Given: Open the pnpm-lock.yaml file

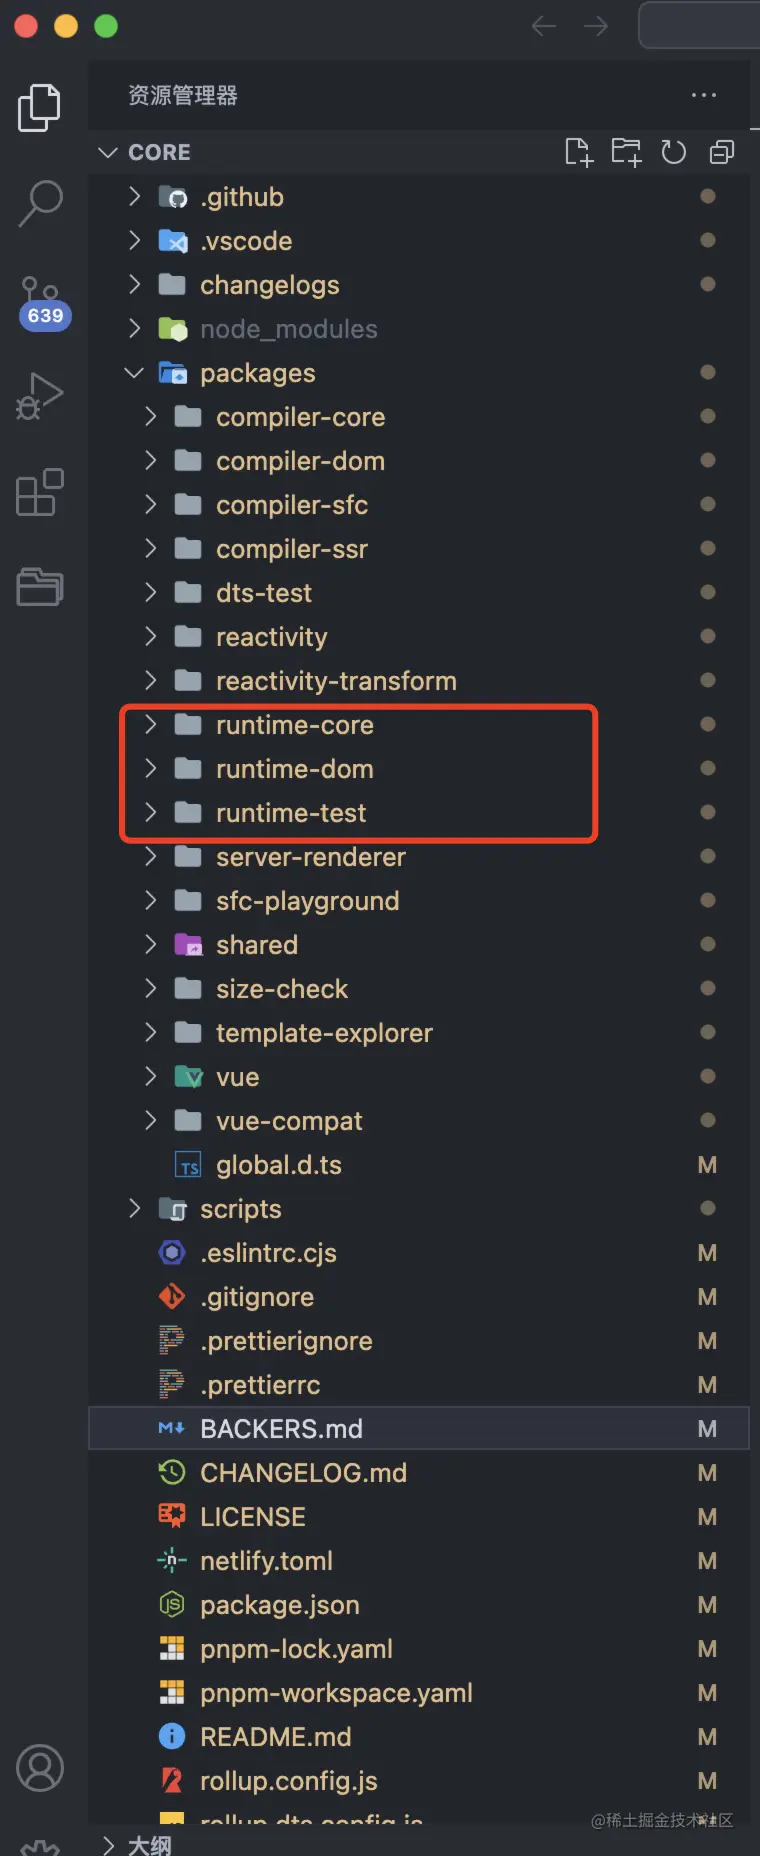Looking at the screenshot, I should [x=419, y=1649].
